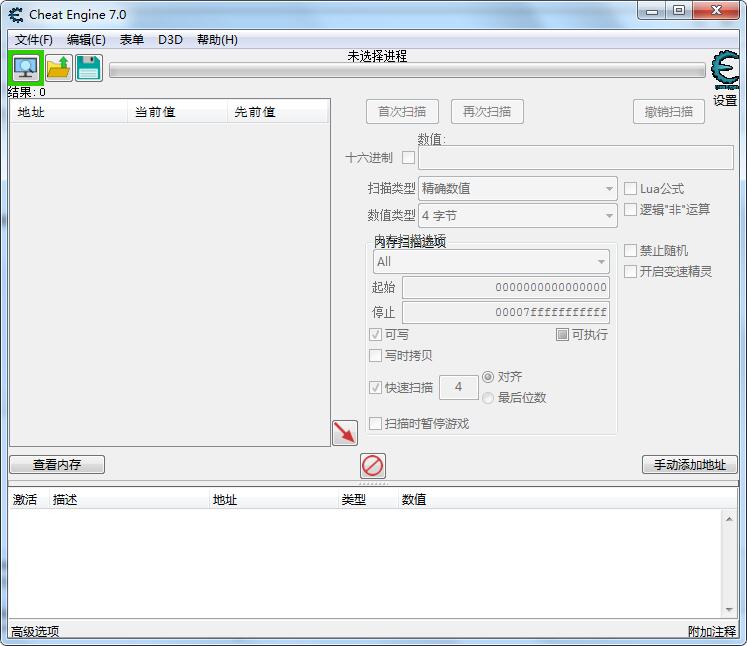Open the 表单 menu
Screen dimensions: 747x646
coord(131,40)
